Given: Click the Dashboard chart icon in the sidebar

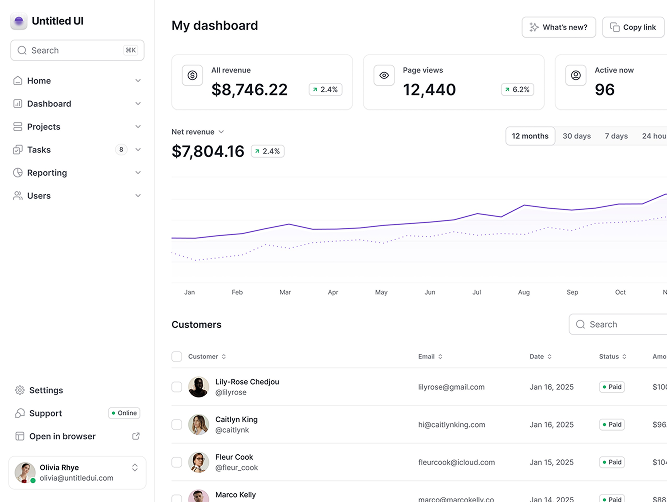Looking at the screenshot, I should tap(17, 103).
